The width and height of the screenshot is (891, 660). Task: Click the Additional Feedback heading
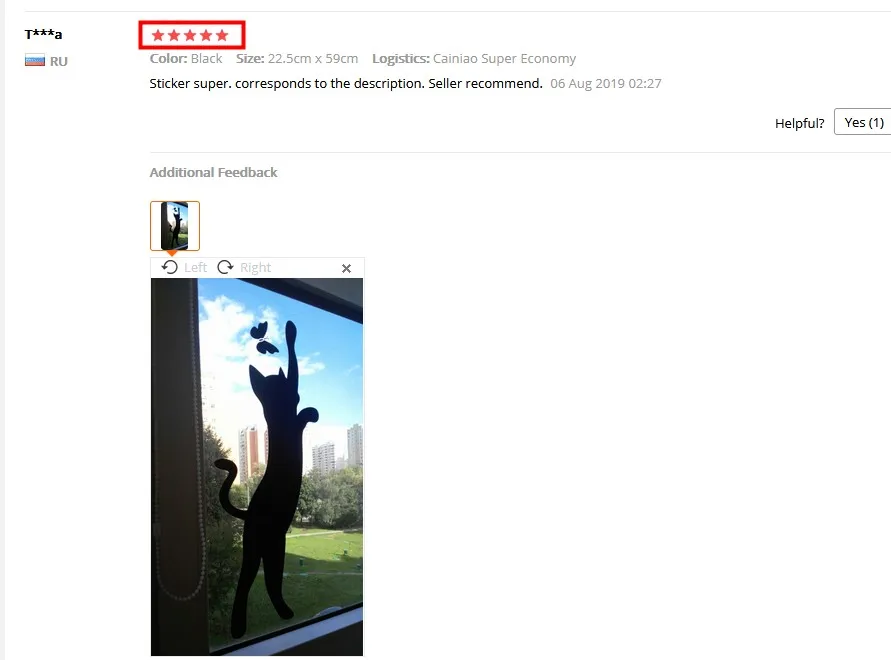tap(213, 172)
